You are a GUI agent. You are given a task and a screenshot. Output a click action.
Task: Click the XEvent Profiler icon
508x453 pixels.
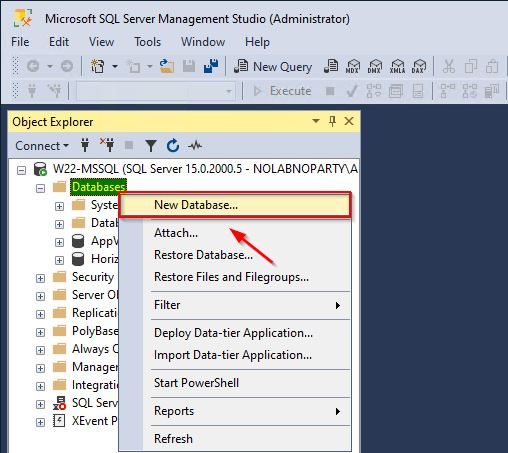59,421
